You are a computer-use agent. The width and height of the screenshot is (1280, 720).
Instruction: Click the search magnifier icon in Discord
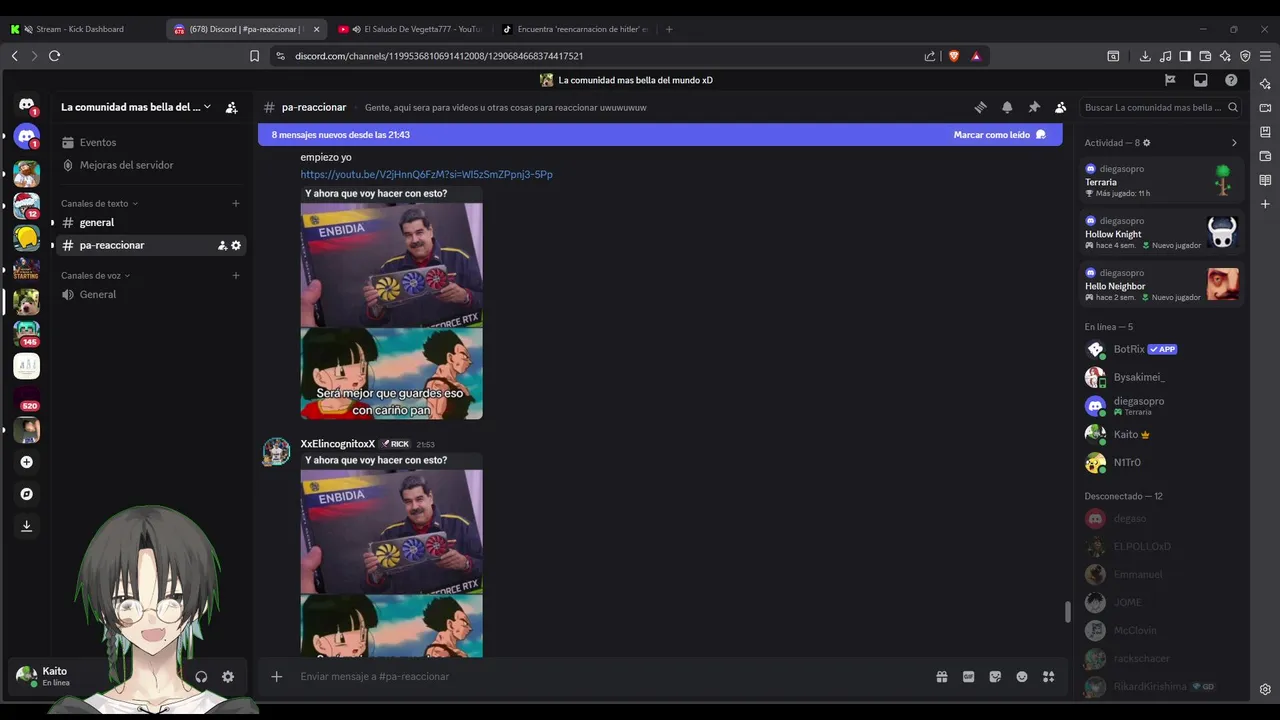[1233, 107]
